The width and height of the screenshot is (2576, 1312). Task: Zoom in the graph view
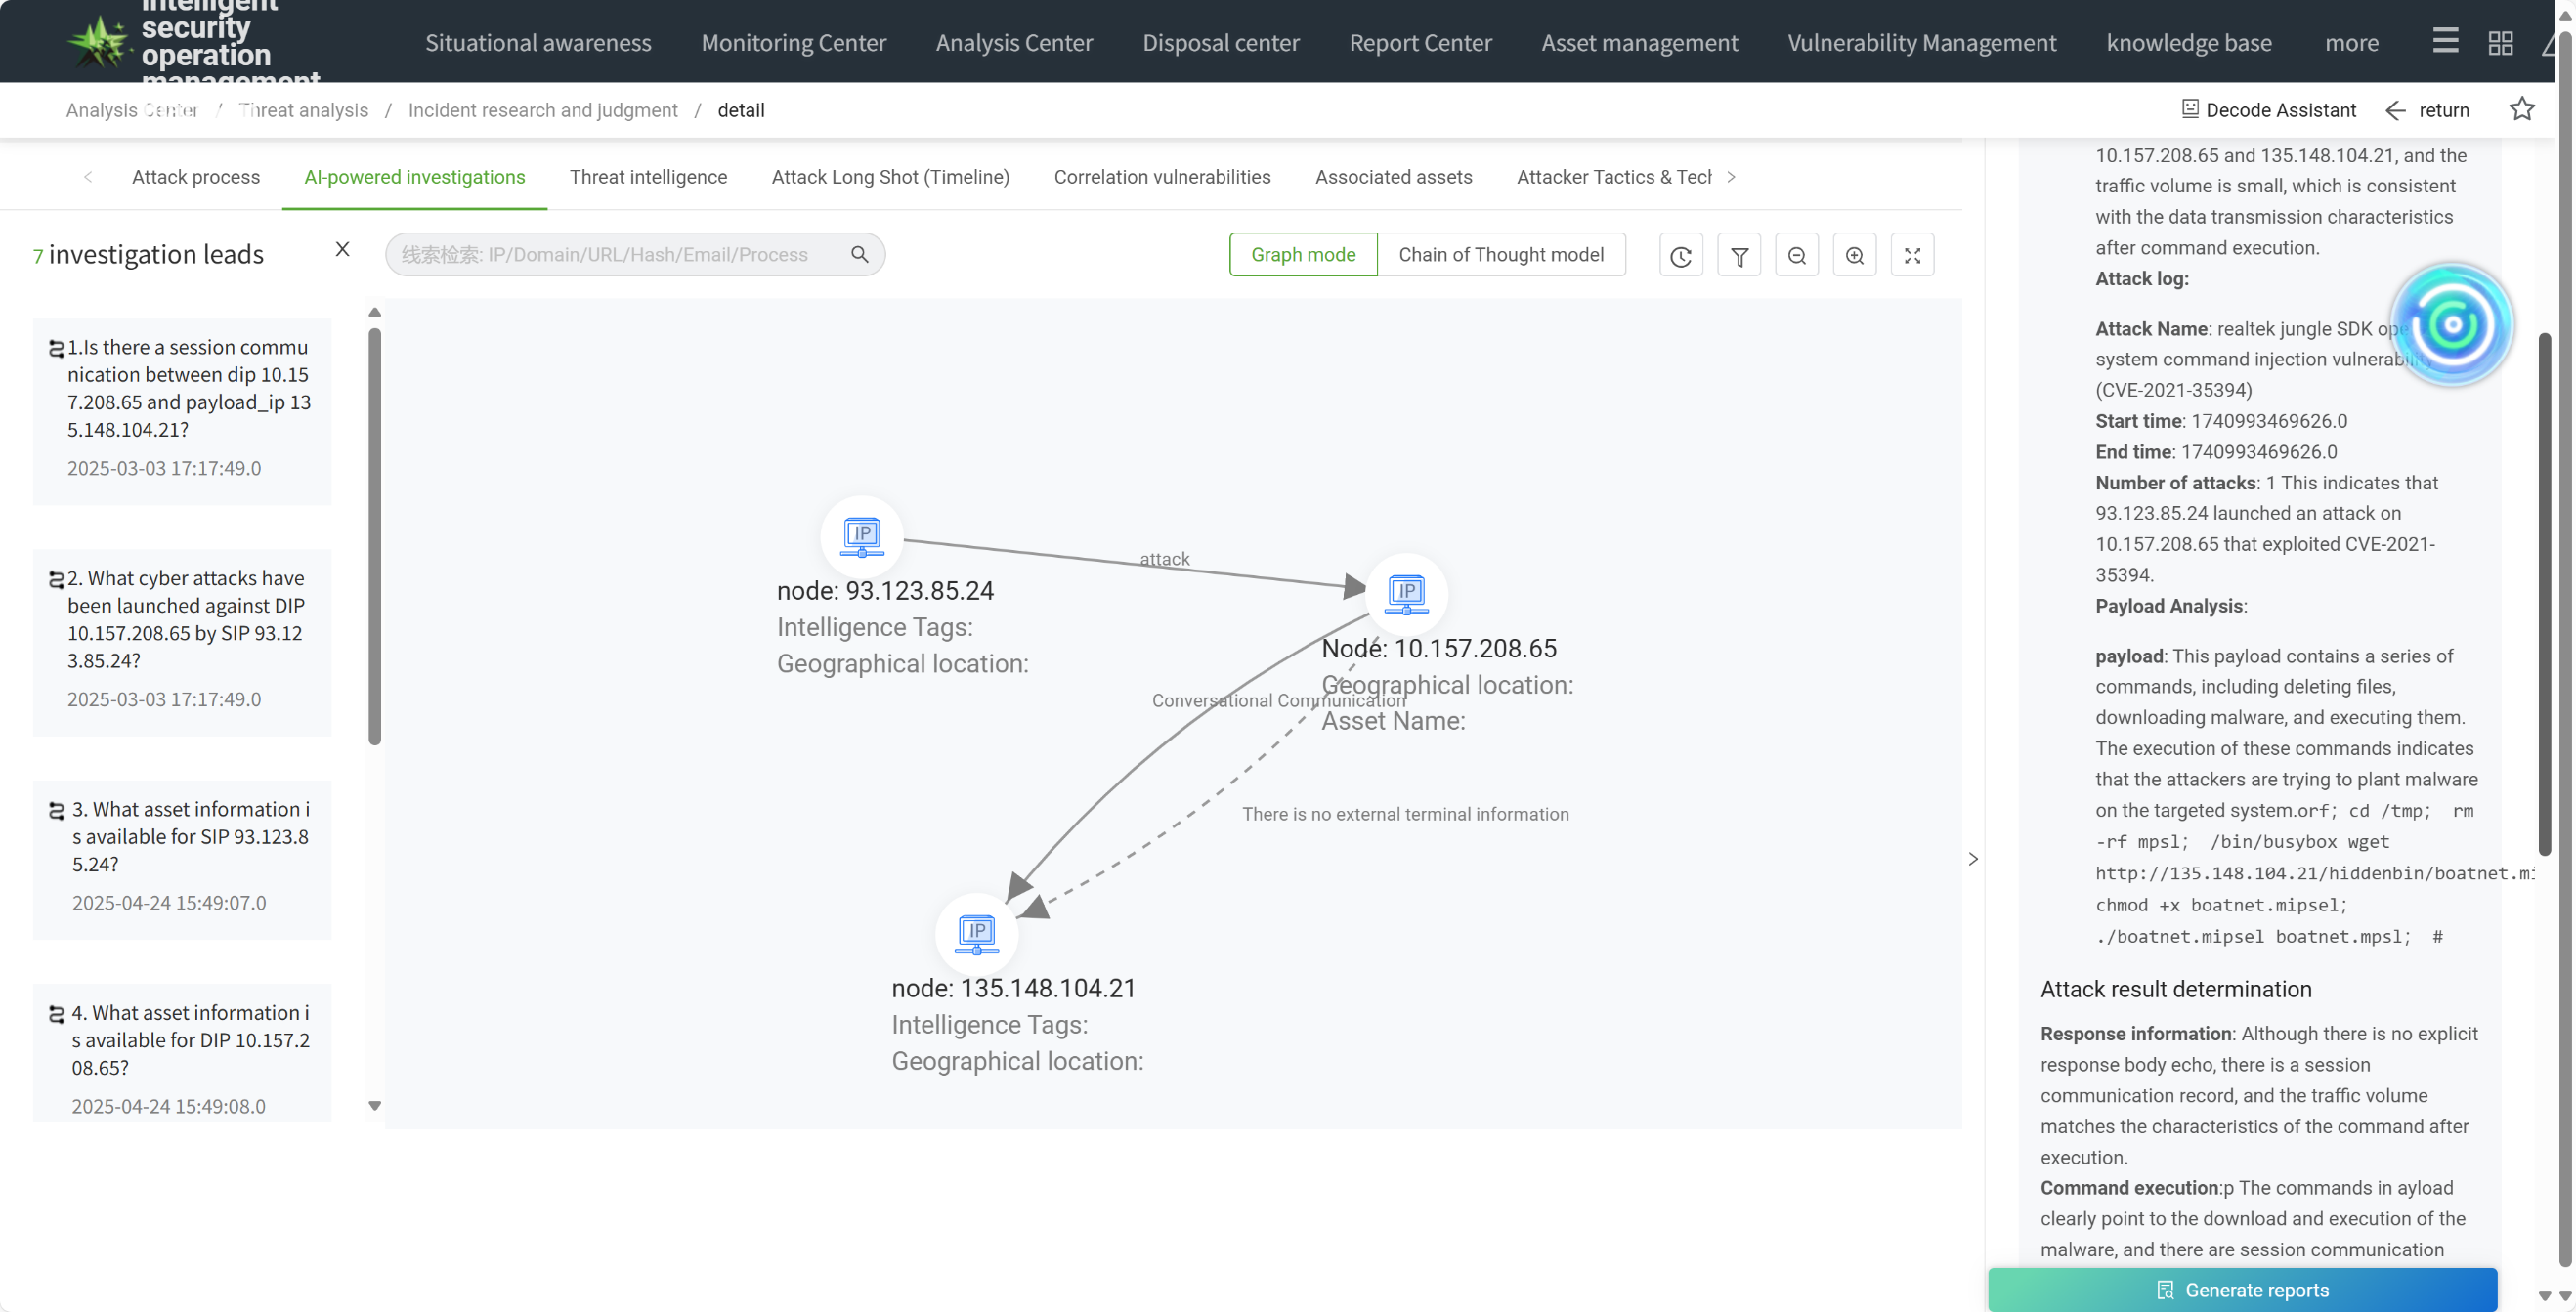click(x=1854, y=255)
